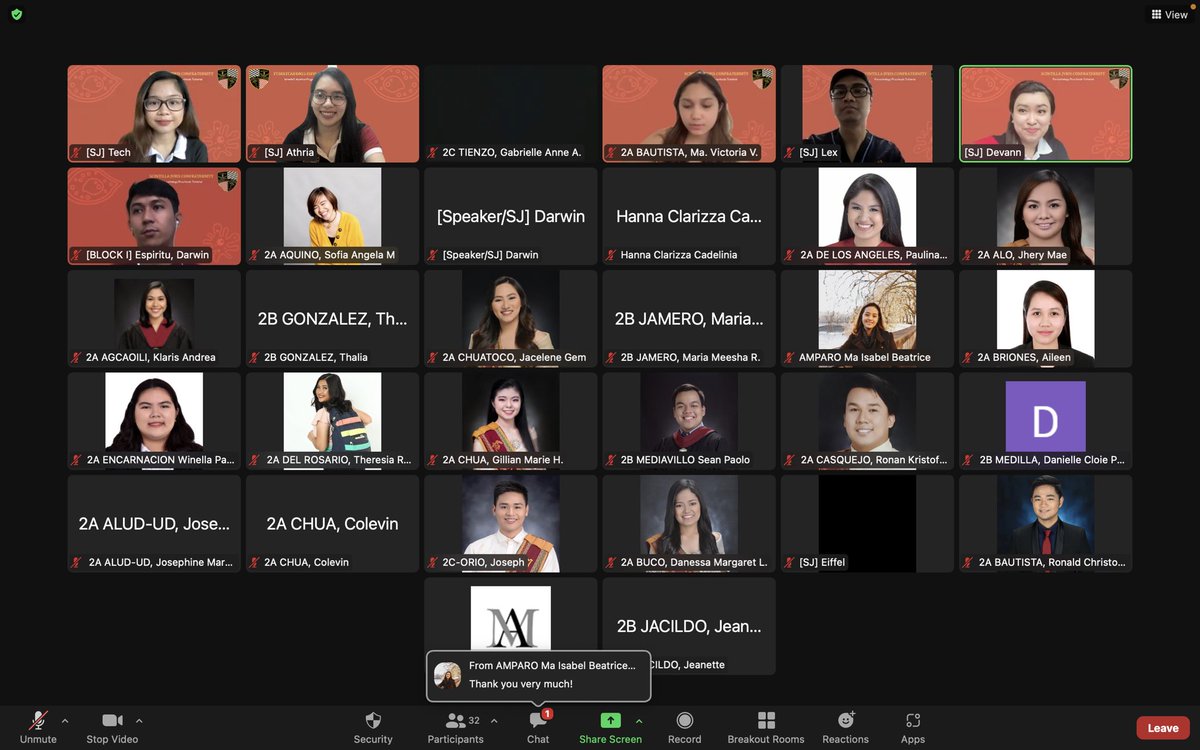This screenshot has height=750, width=1200.
Task: Open Breakout Rooms
Action: tap(766, 727)
